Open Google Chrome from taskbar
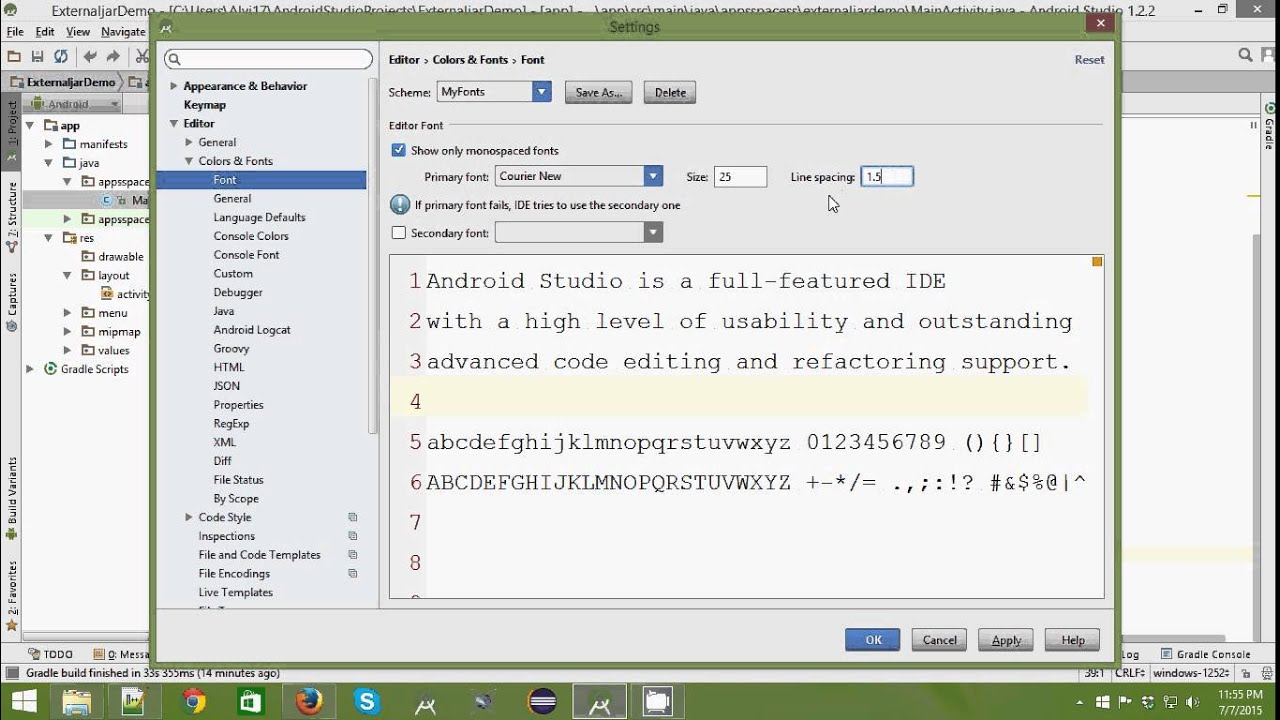The height and width of the screenshot is (720, 1280). 194,702
